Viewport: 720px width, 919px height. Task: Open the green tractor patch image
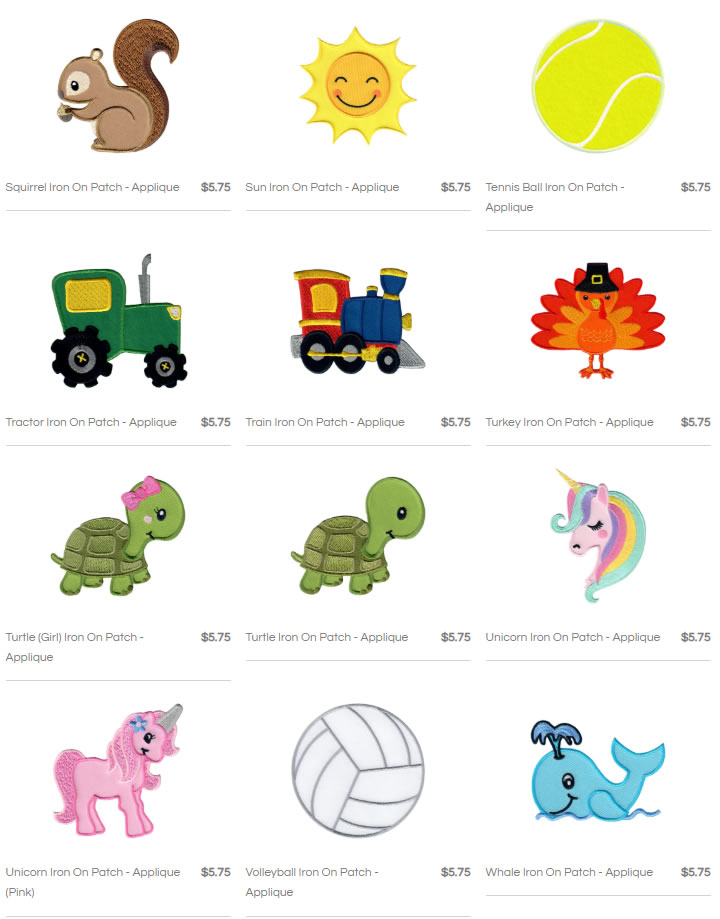coord(119,321)
